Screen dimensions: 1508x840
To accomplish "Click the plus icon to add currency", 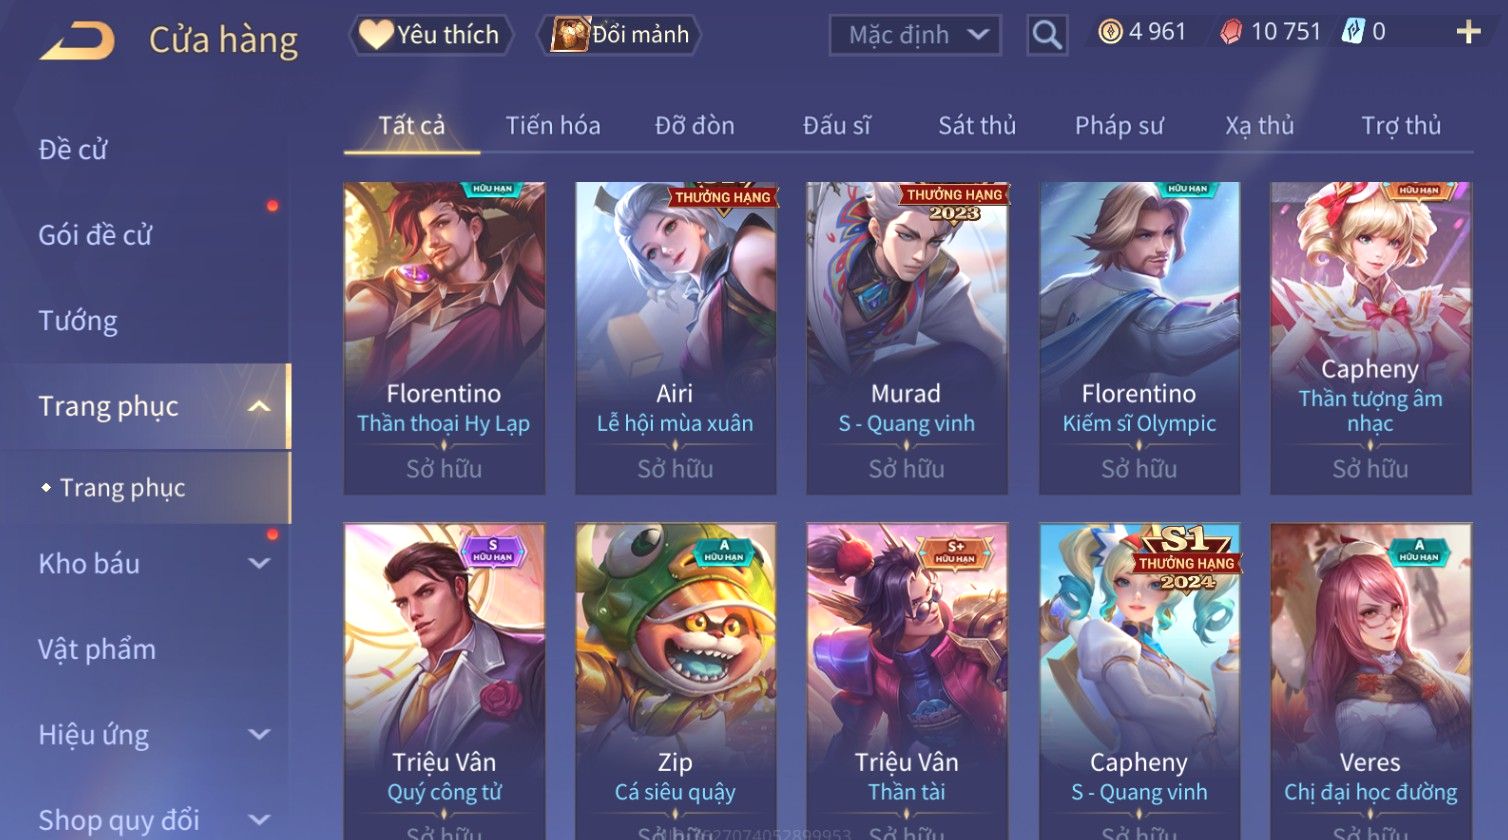I will click(x=1468, y=33).
